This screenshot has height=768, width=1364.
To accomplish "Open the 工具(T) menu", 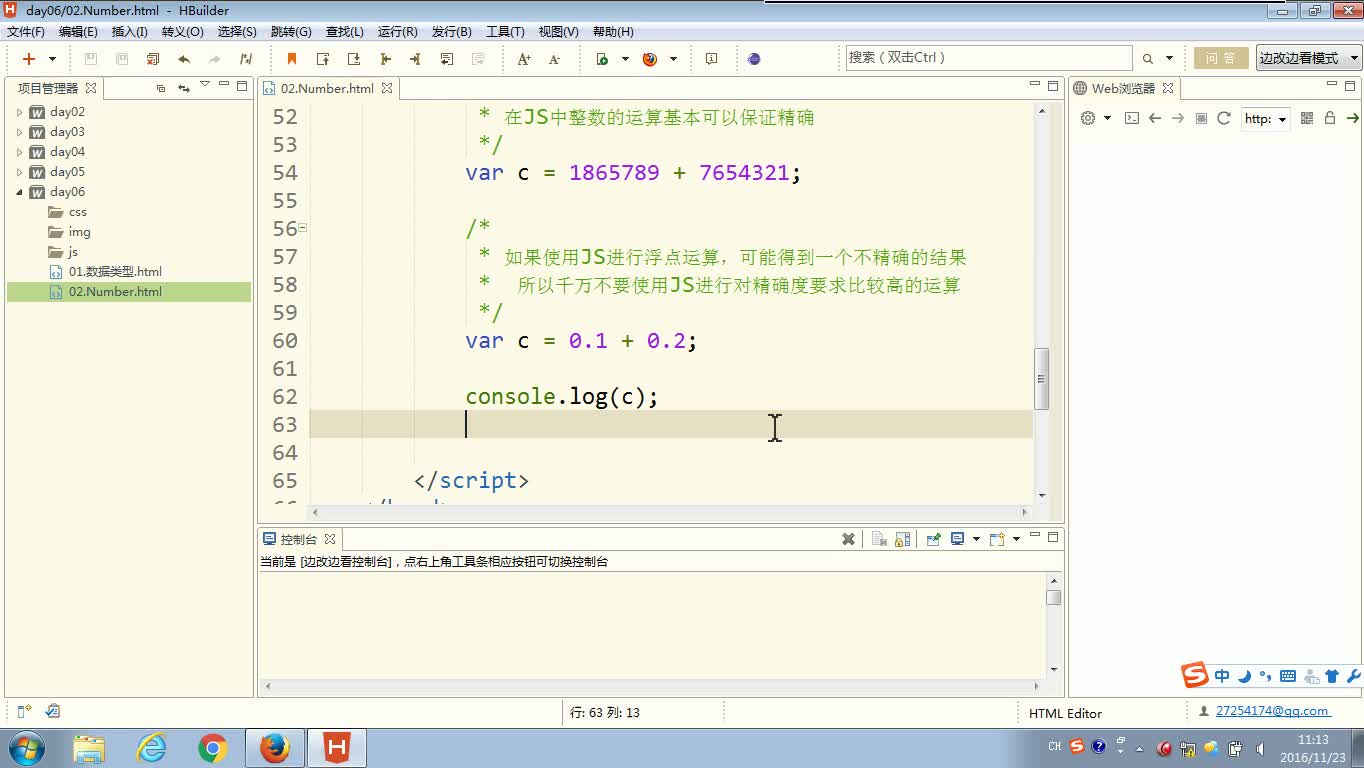I will (x=505, y=32).
